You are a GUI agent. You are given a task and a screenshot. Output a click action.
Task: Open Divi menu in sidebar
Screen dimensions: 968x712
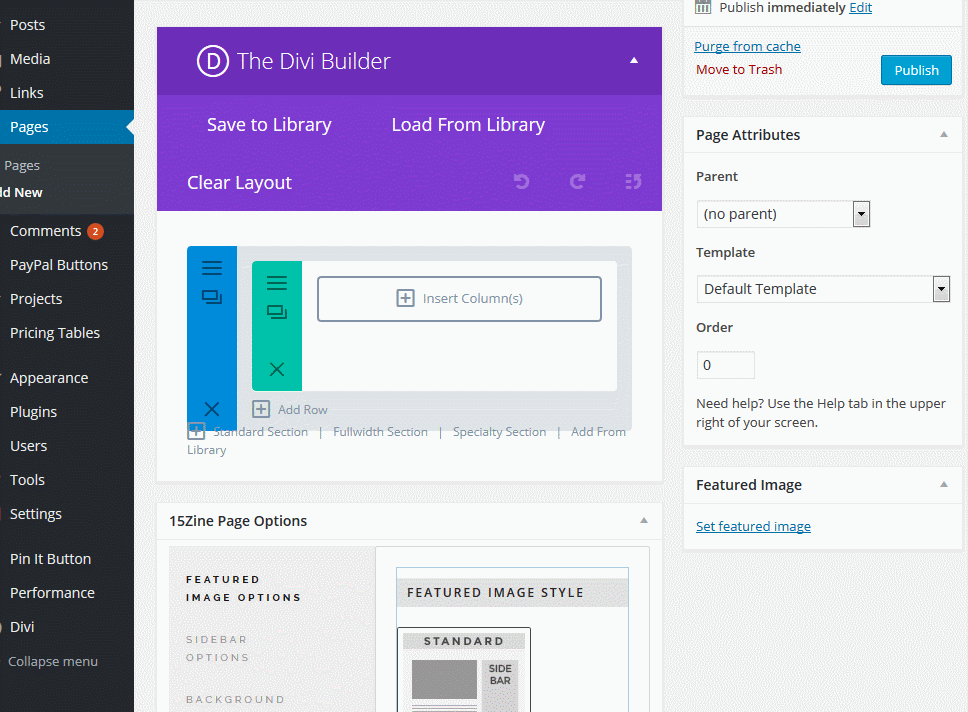click(22, 627)
